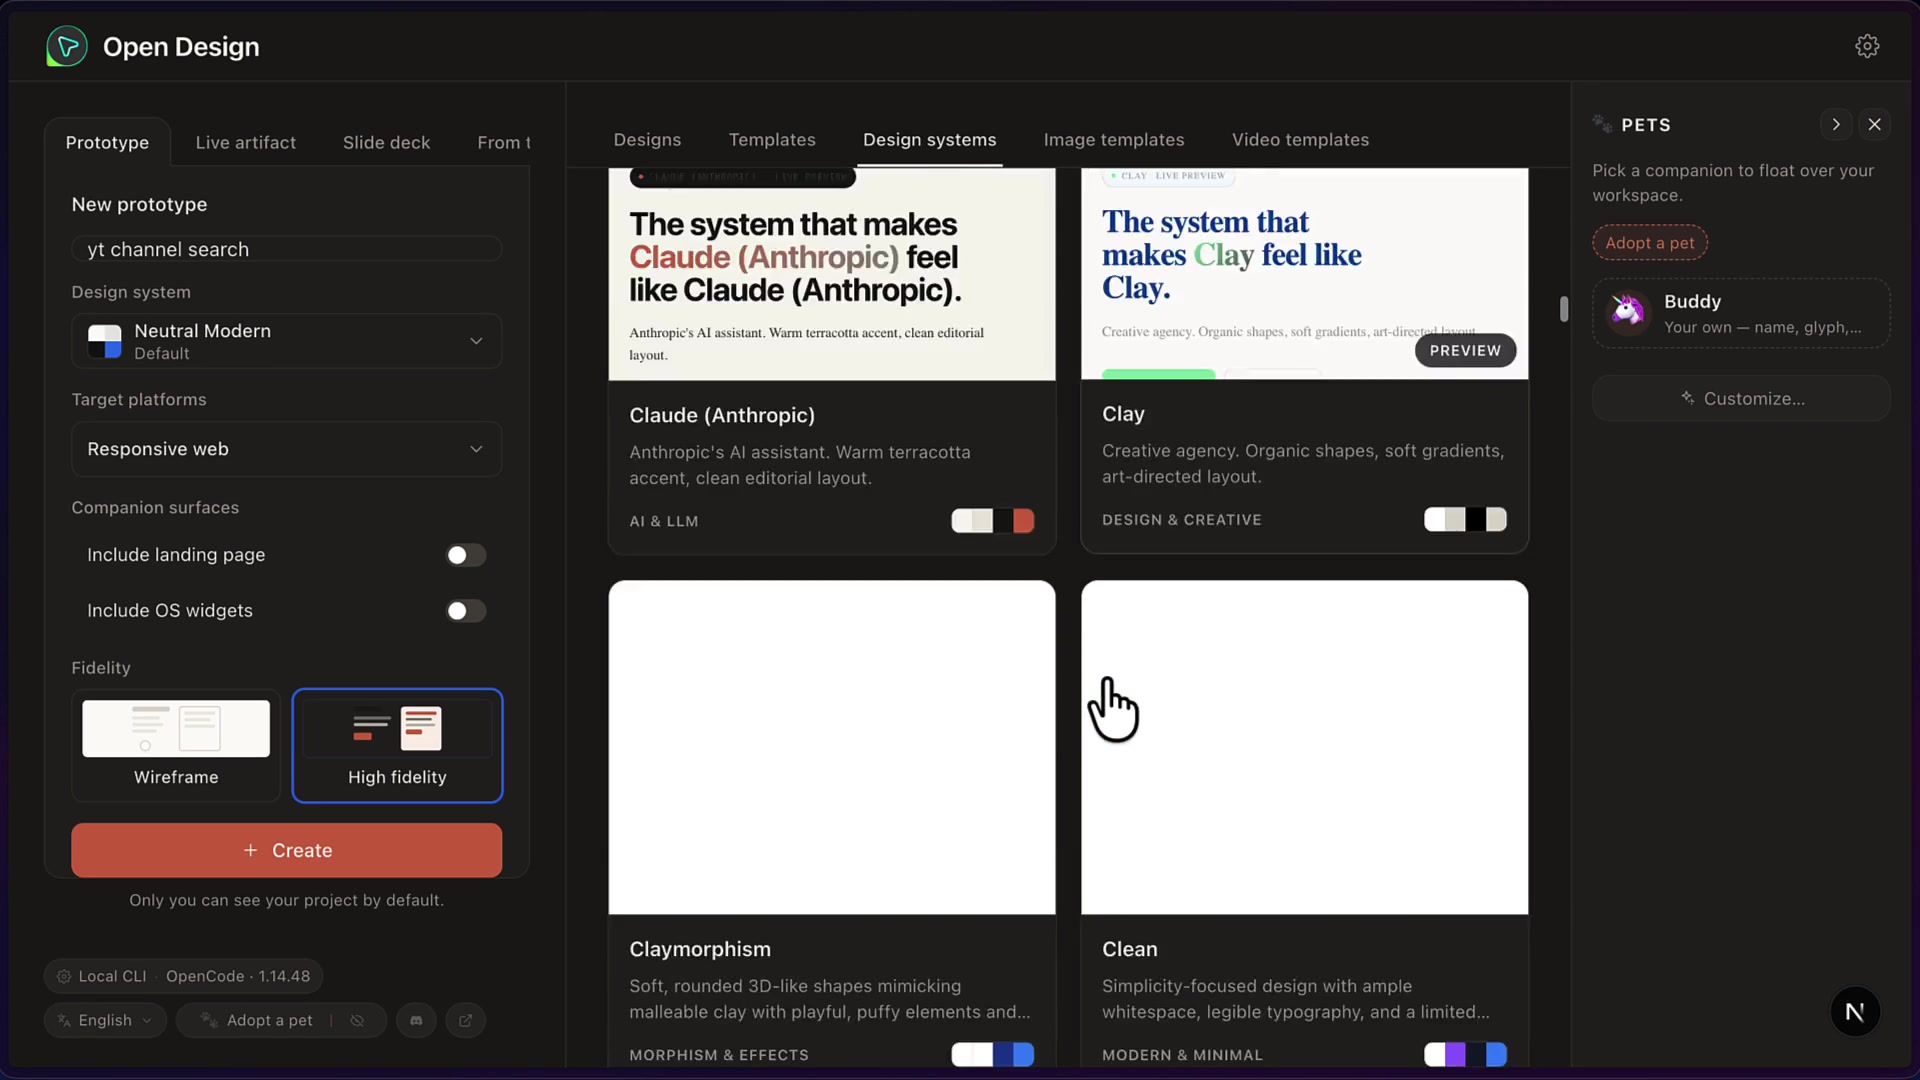Click the AI & LLM category label
Image resolution: width=1920 pixels, height=1080 pixels.
[x=664, y=521]
